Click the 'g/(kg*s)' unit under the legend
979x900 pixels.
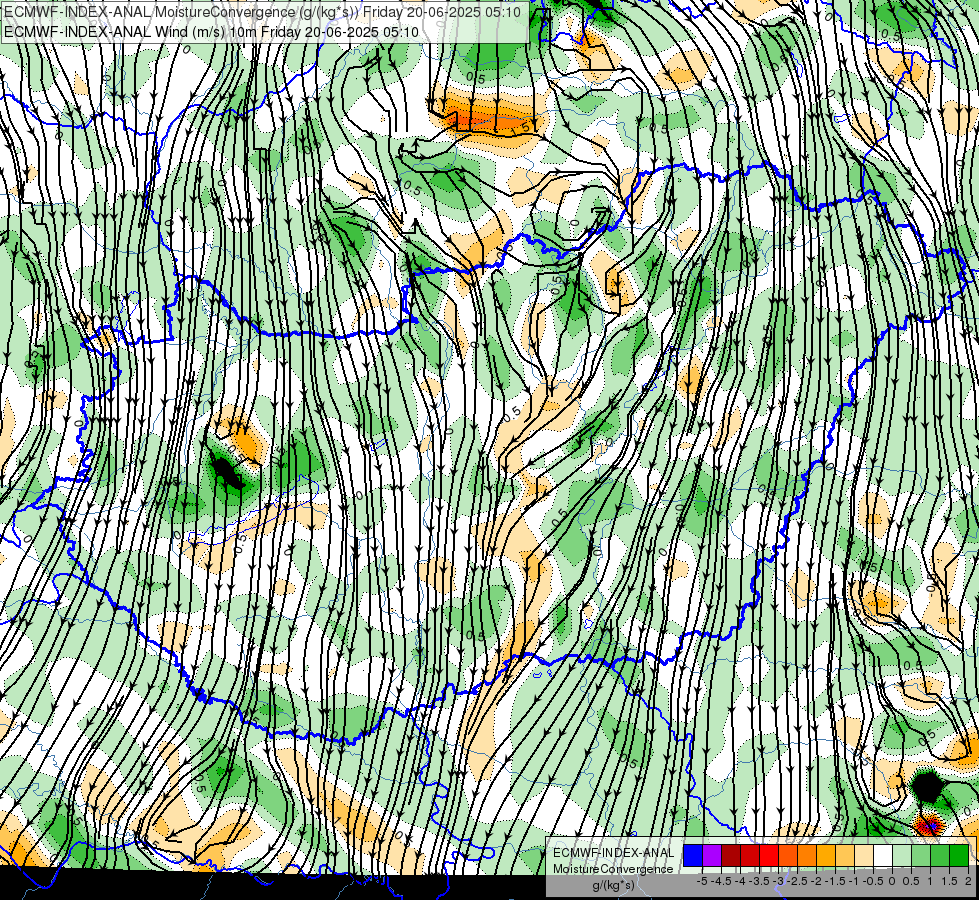tap(614, 885)
